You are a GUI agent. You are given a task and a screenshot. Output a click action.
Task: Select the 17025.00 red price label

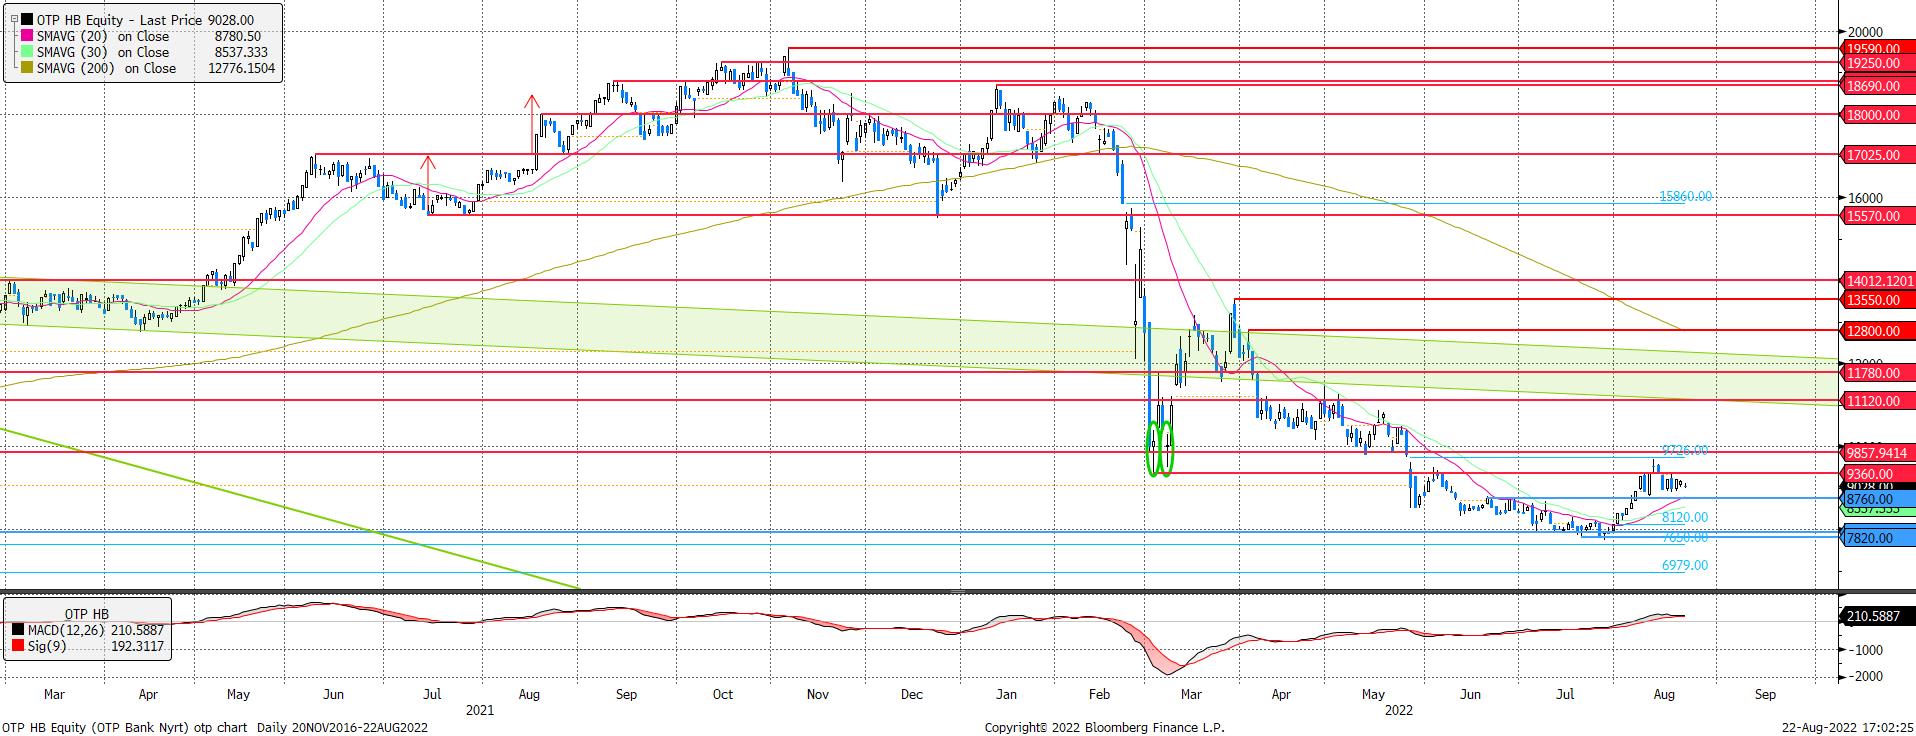pyautogui.click(x=1879, y=155)
